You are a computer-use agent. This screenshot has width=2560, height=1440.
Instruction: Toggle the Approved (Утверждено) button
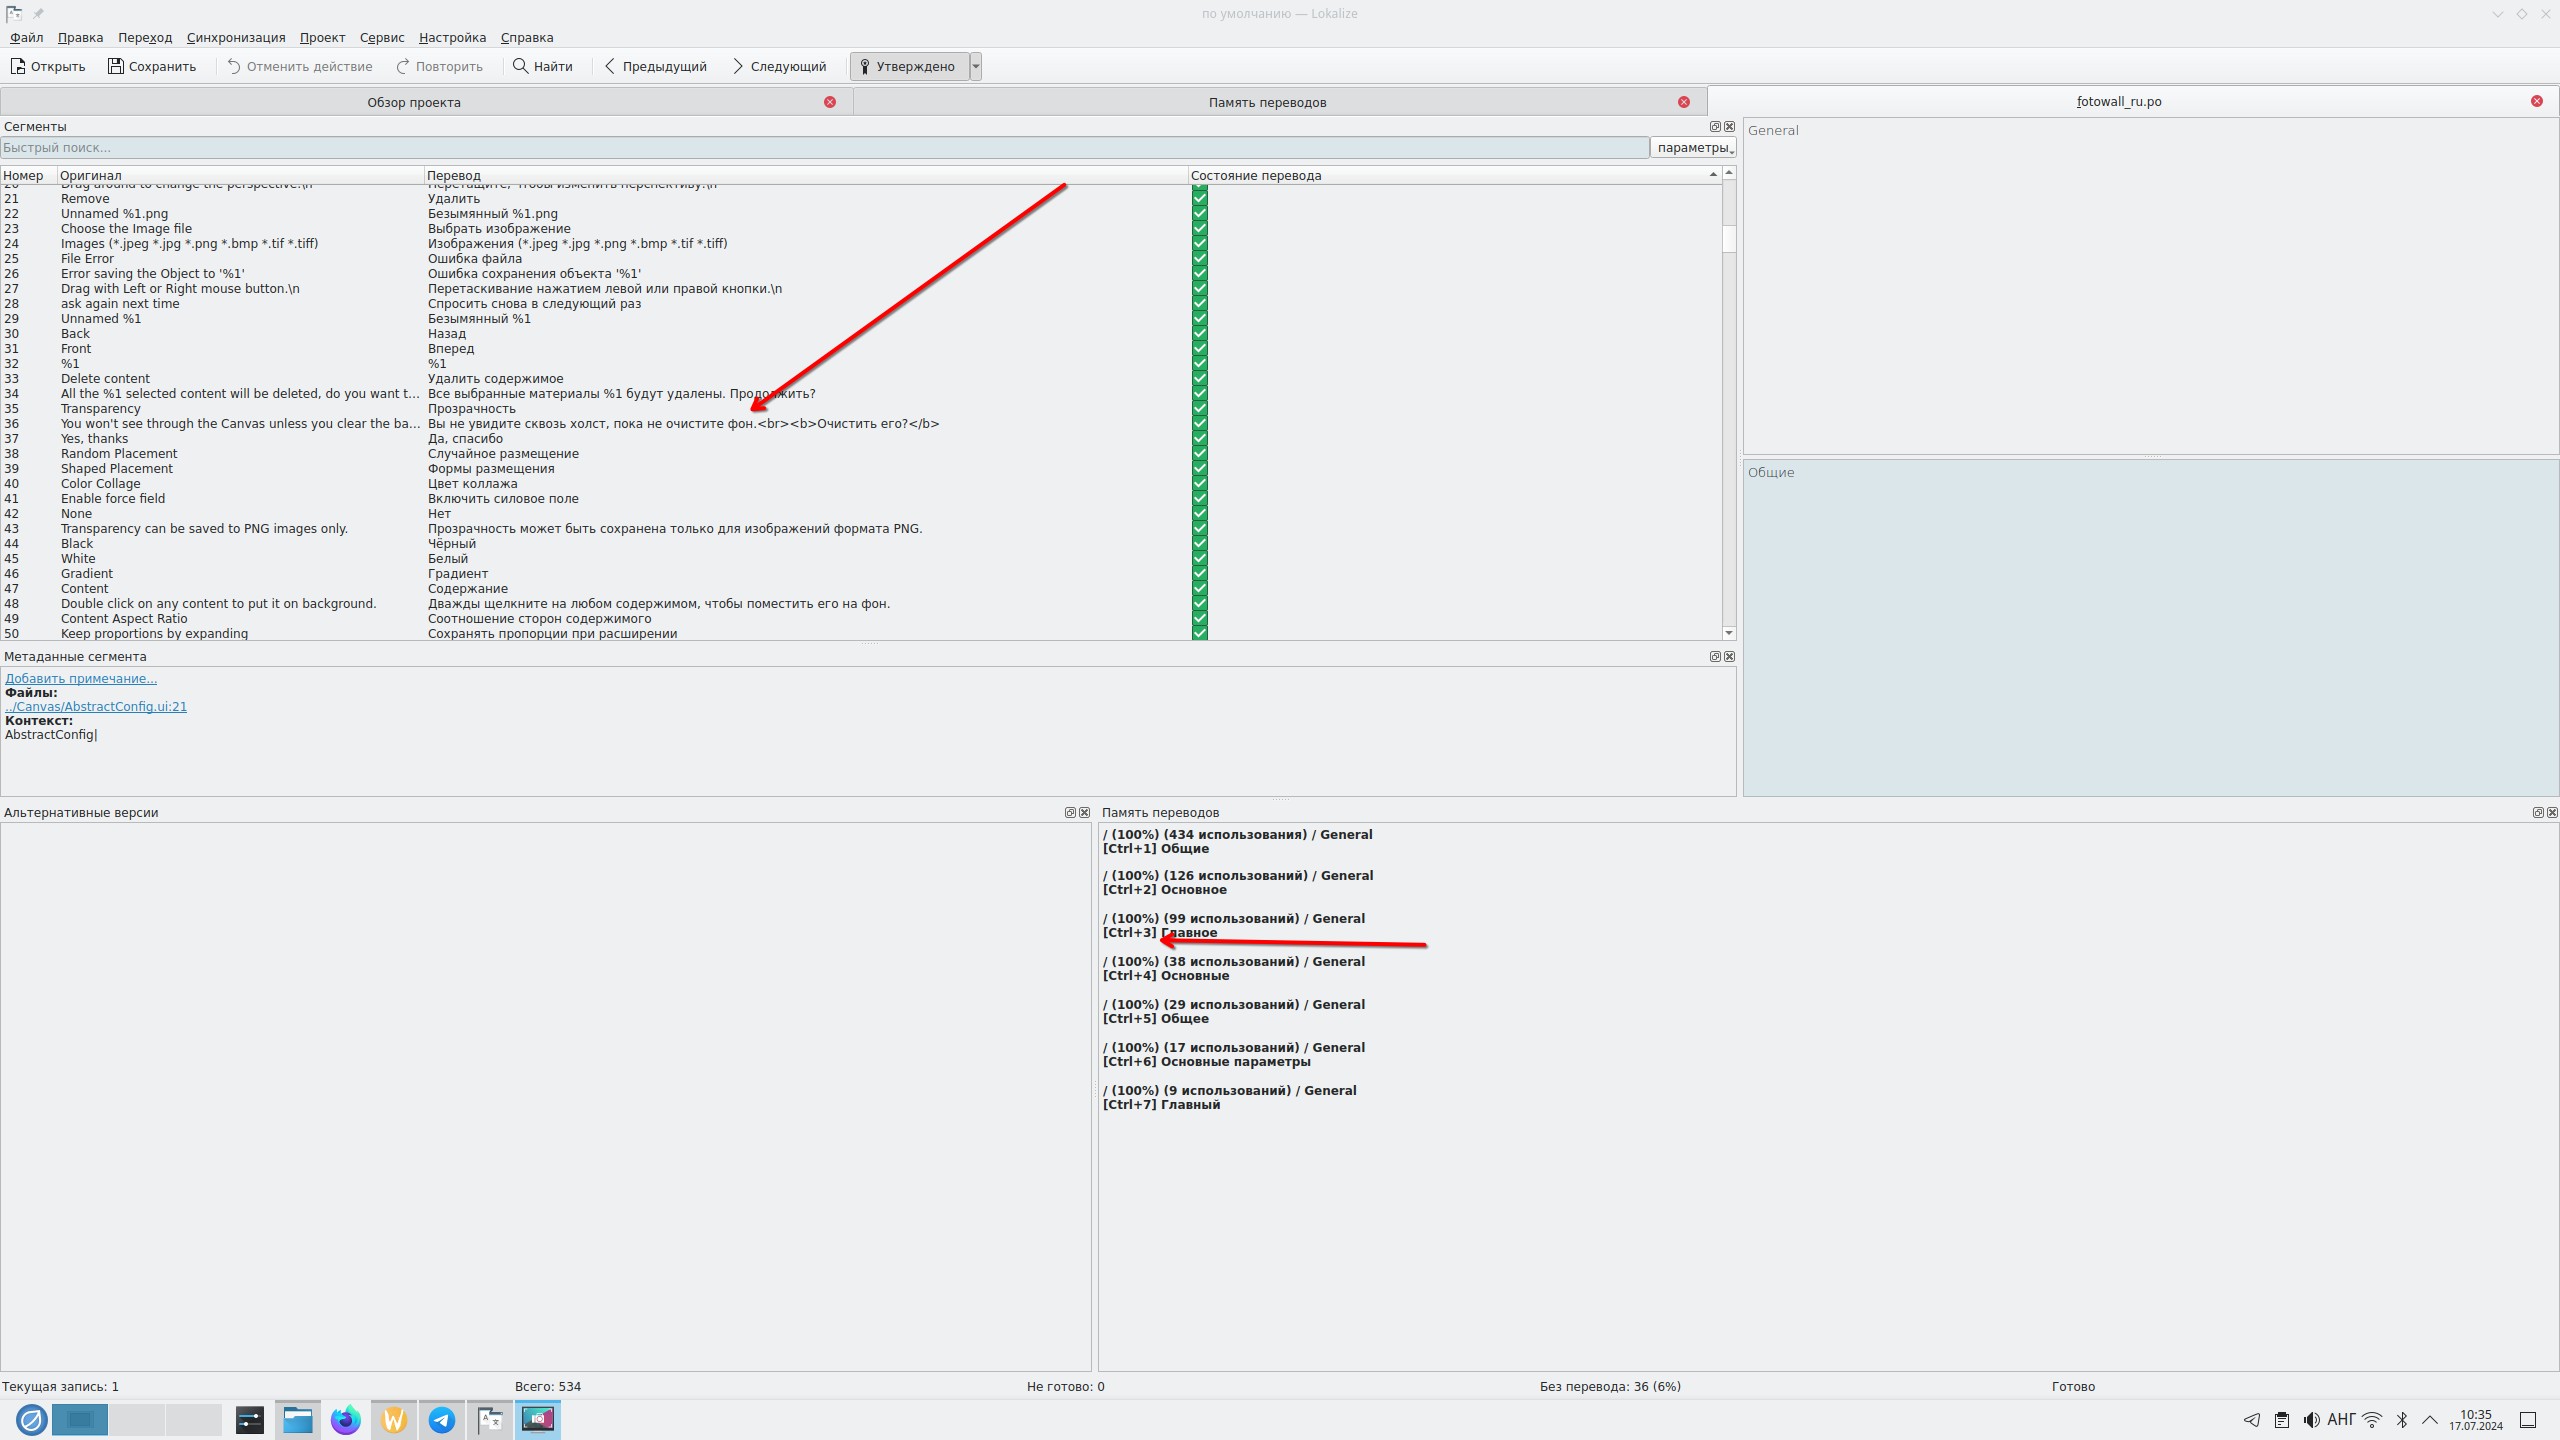point(909,66)
